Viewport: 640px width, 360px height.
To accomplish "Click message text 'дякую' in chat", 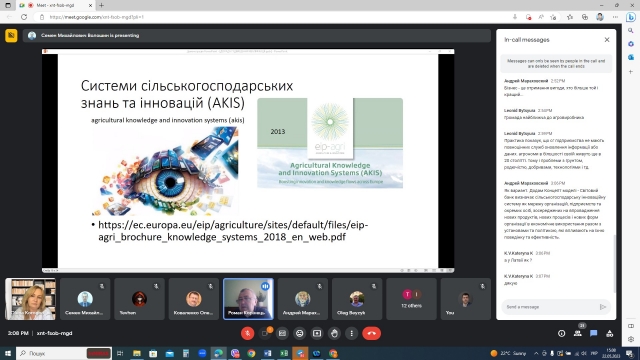I will coord(511,283).
